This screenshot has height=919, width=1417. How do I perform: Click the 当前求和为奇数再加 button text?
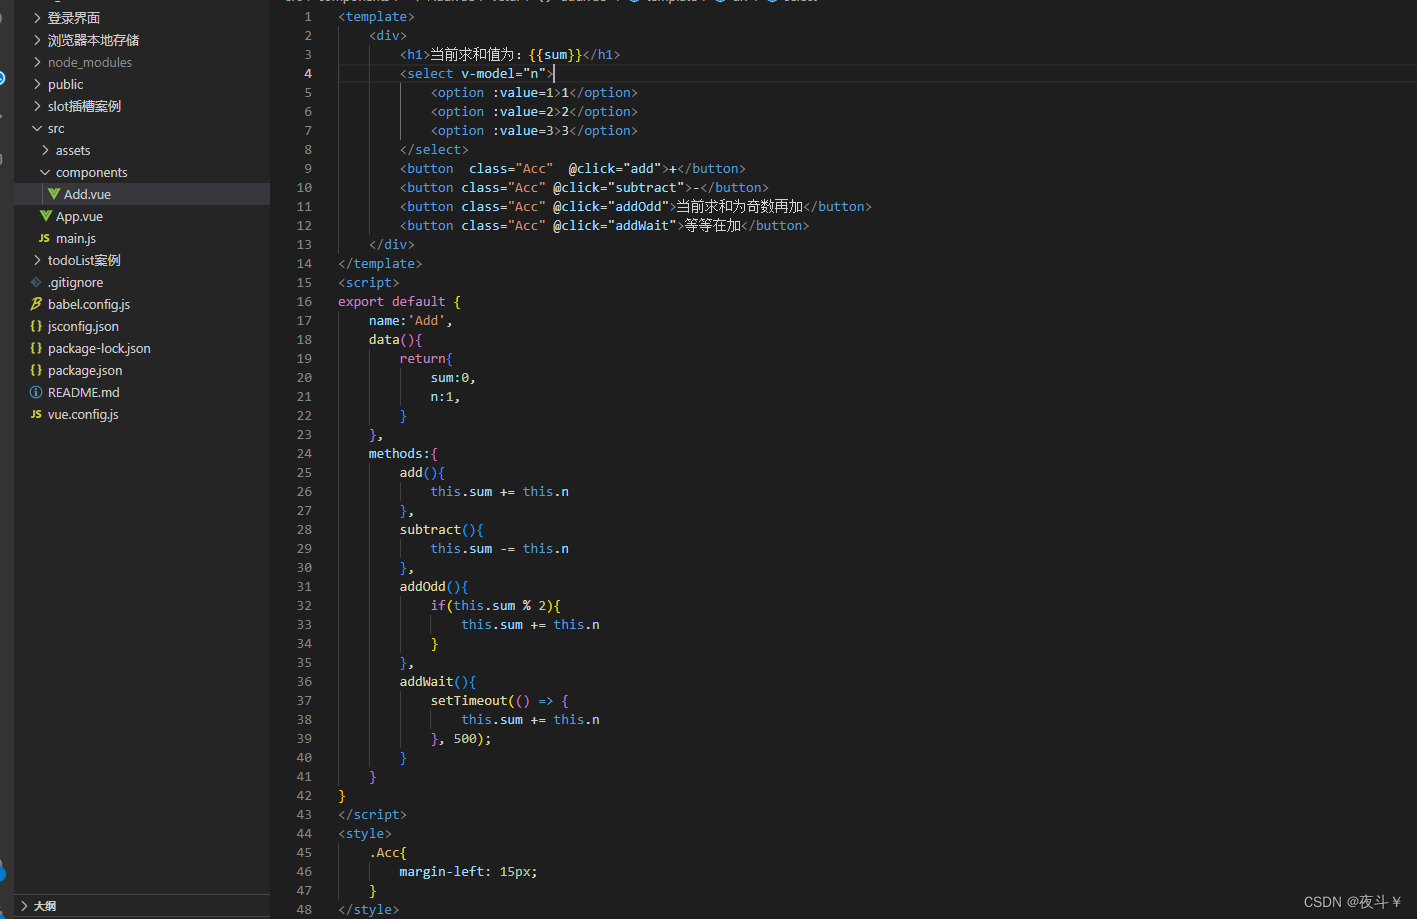(x=740, y=207)
